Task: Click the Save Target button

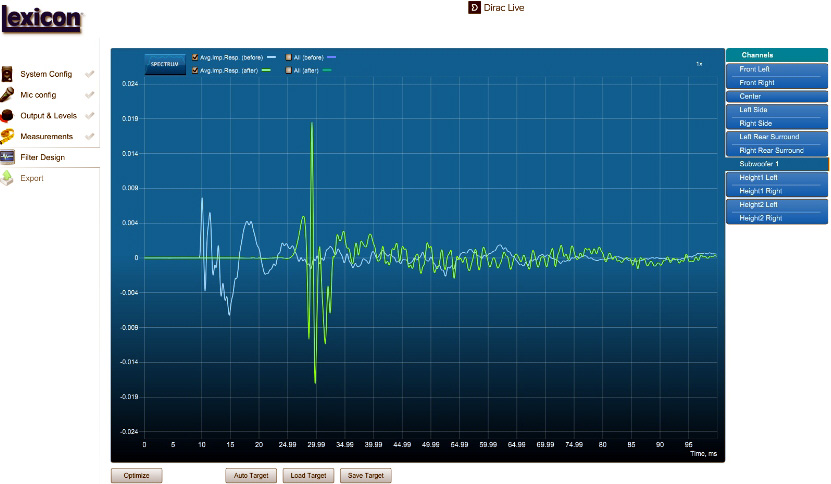Action: pyautogui.click(x=365, y=476)
